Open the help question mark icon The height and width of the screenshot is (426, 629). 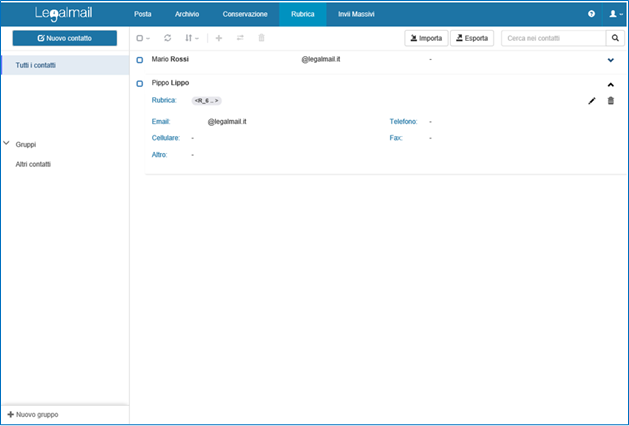click(x=592, y=15)
